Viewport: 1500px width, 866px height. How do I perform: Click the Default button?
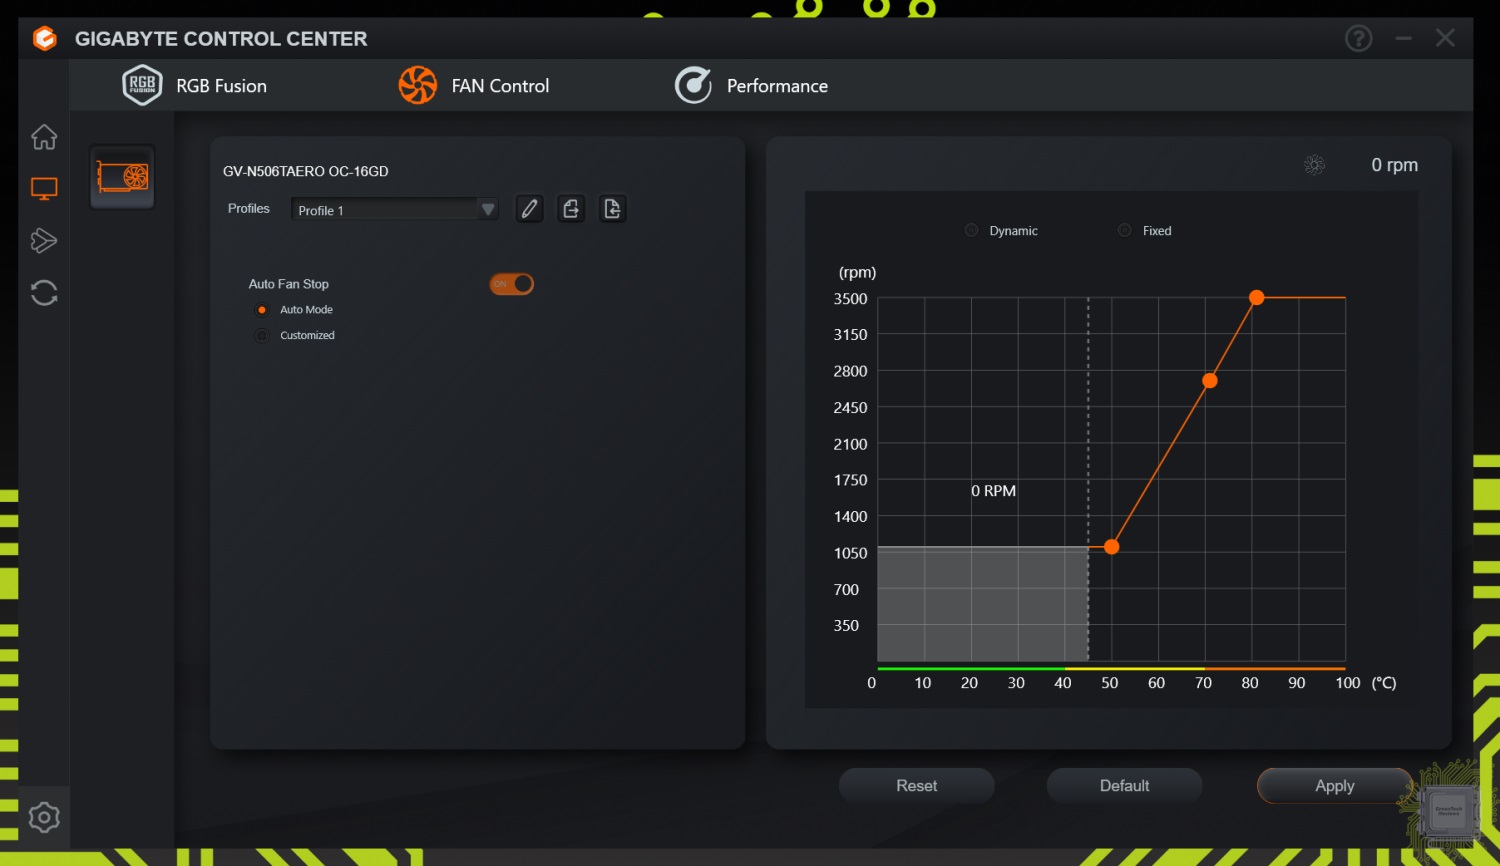click(1124, 786)
